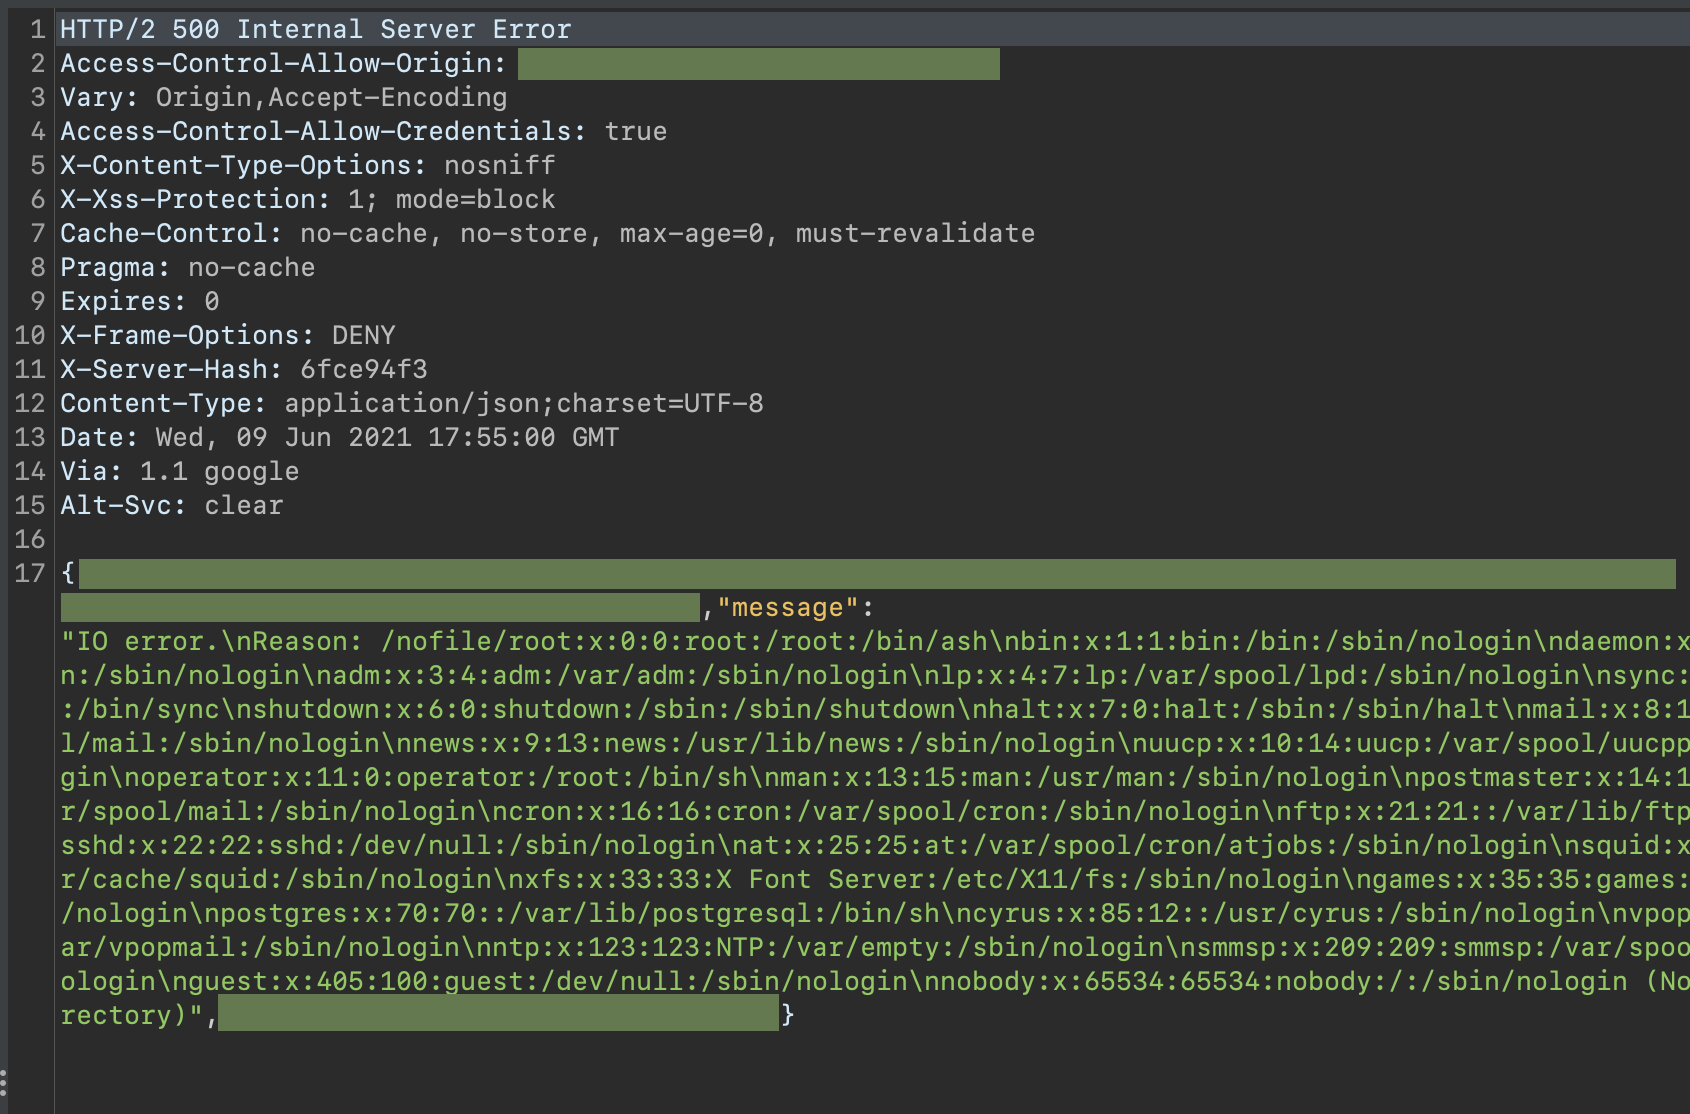This screenshot has width=1690, height=1114.
Task: Select the Cache-Control header line
Action: click(x=545, y=233)
